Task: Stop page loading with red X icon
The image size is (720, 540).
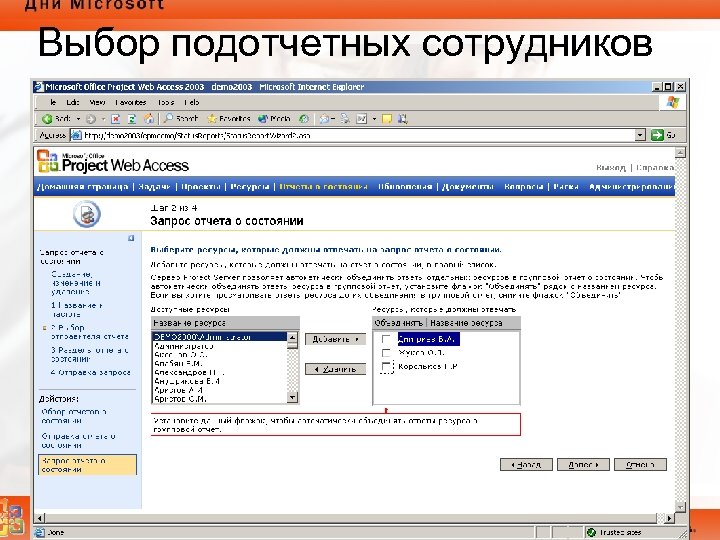Action: [116, 119]
